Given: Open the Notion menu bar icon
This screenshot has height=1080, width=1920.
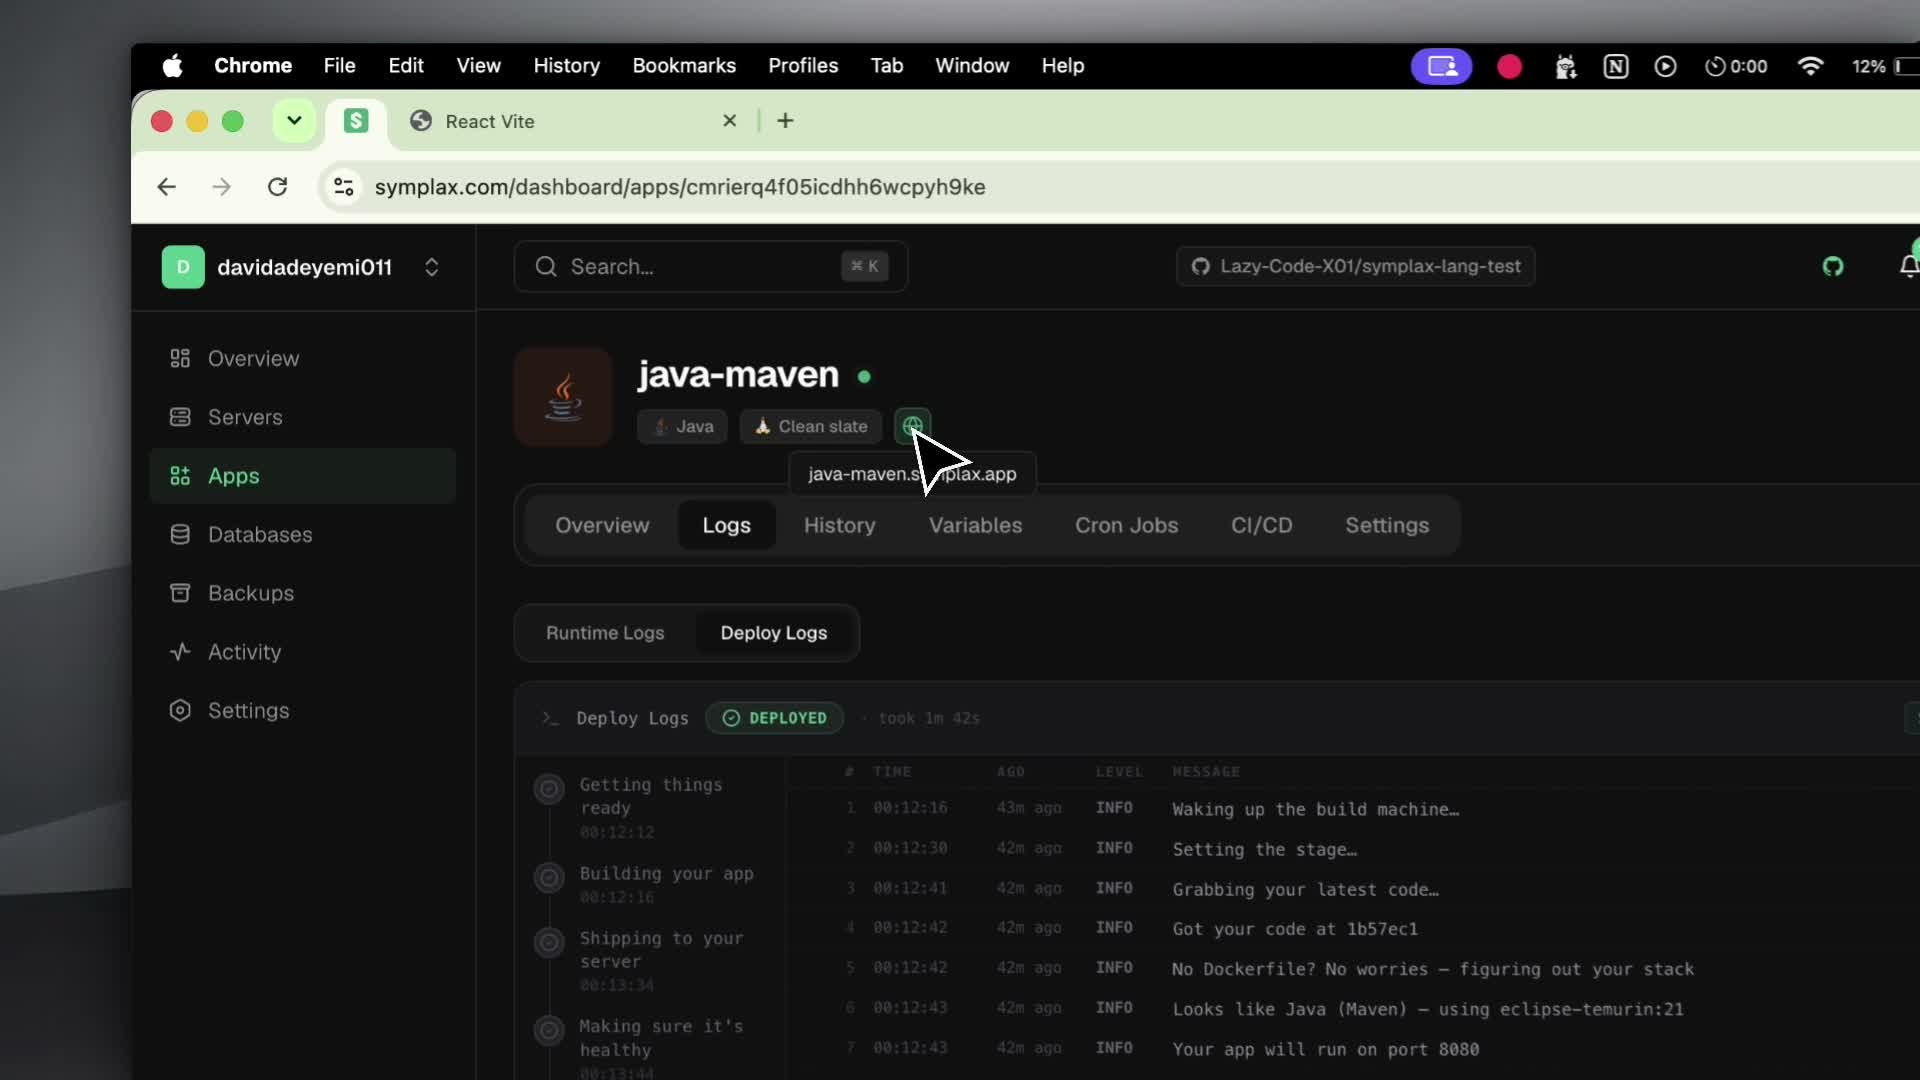Looking at the screenshot, I should tap(1616, 66).
